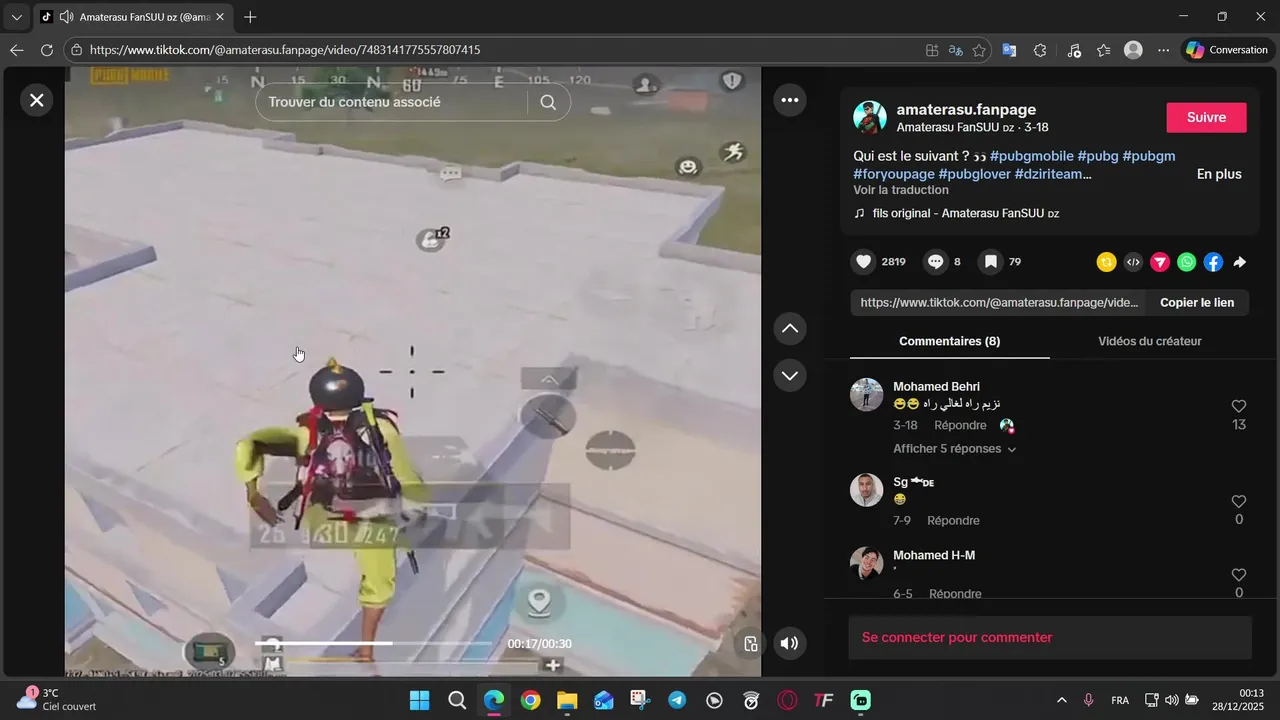Screen dimensions: 1280x720
Task: Toggle auto-scroll icon beside volume button
Action: (x=750, y=643)
